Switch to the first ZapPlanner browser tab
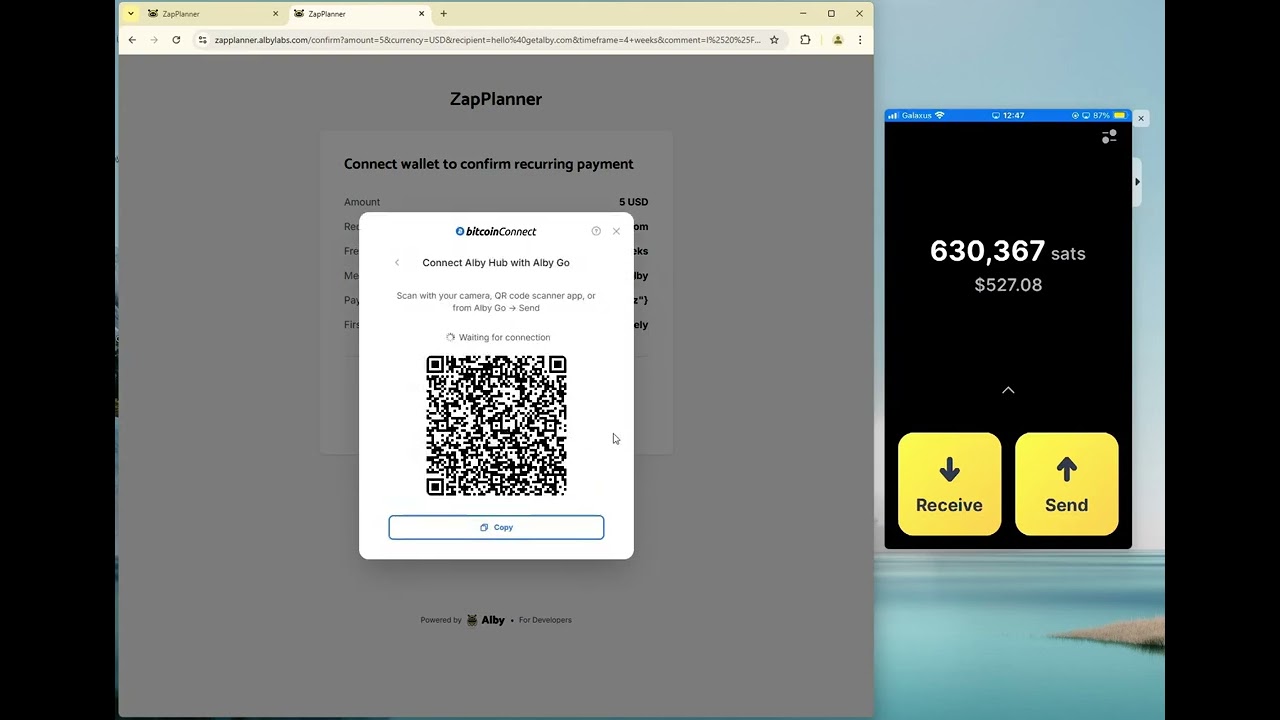Screen dimensions: 1280x720 [x=212, y=14]
